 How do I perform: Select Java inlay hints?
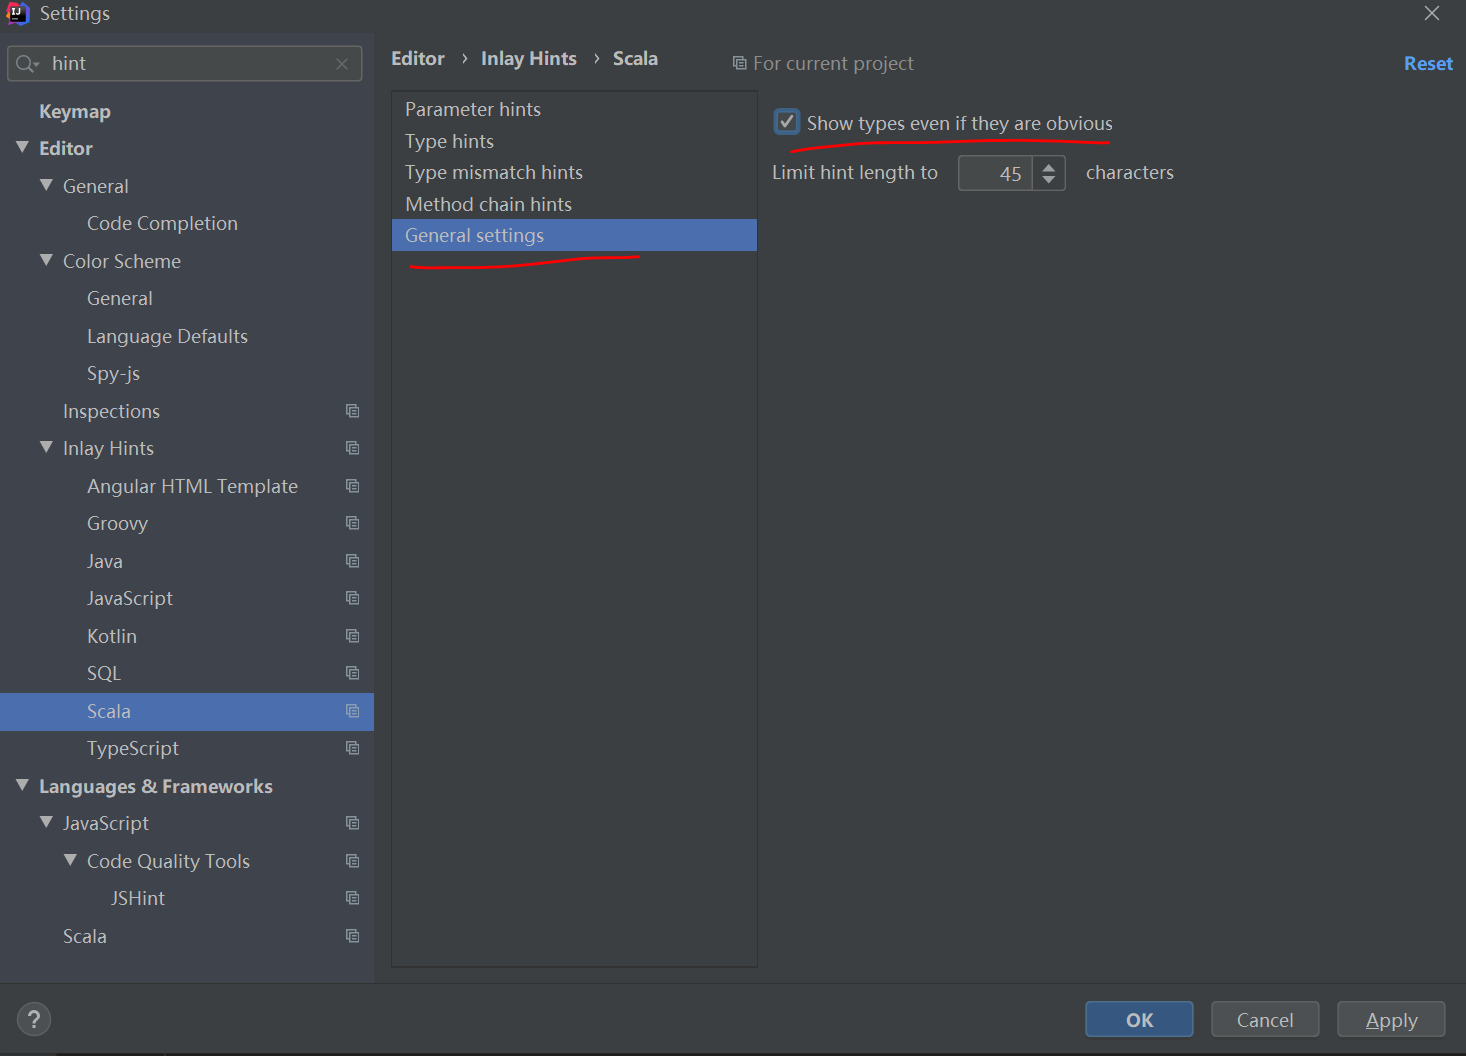click(105, 561)
